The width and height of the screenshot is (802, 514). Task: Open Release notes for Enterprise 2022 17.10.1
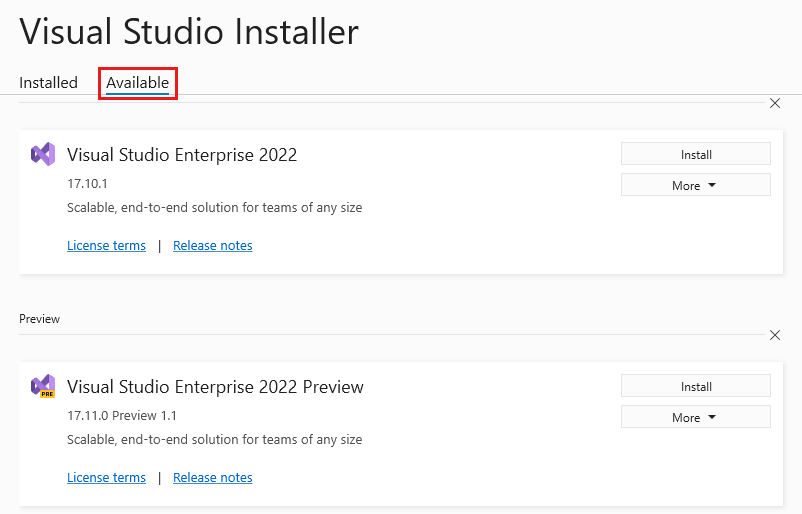(213, 245)
